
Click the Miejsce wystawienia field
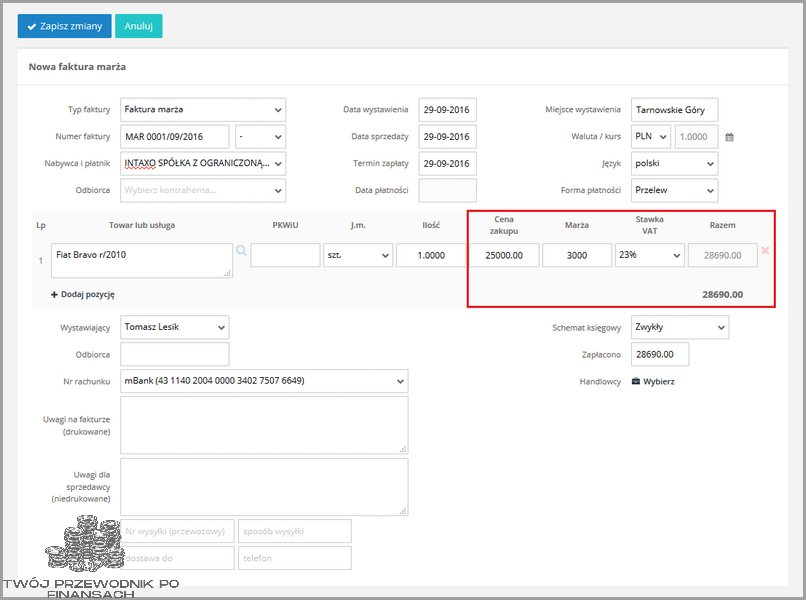pos(674,110)
